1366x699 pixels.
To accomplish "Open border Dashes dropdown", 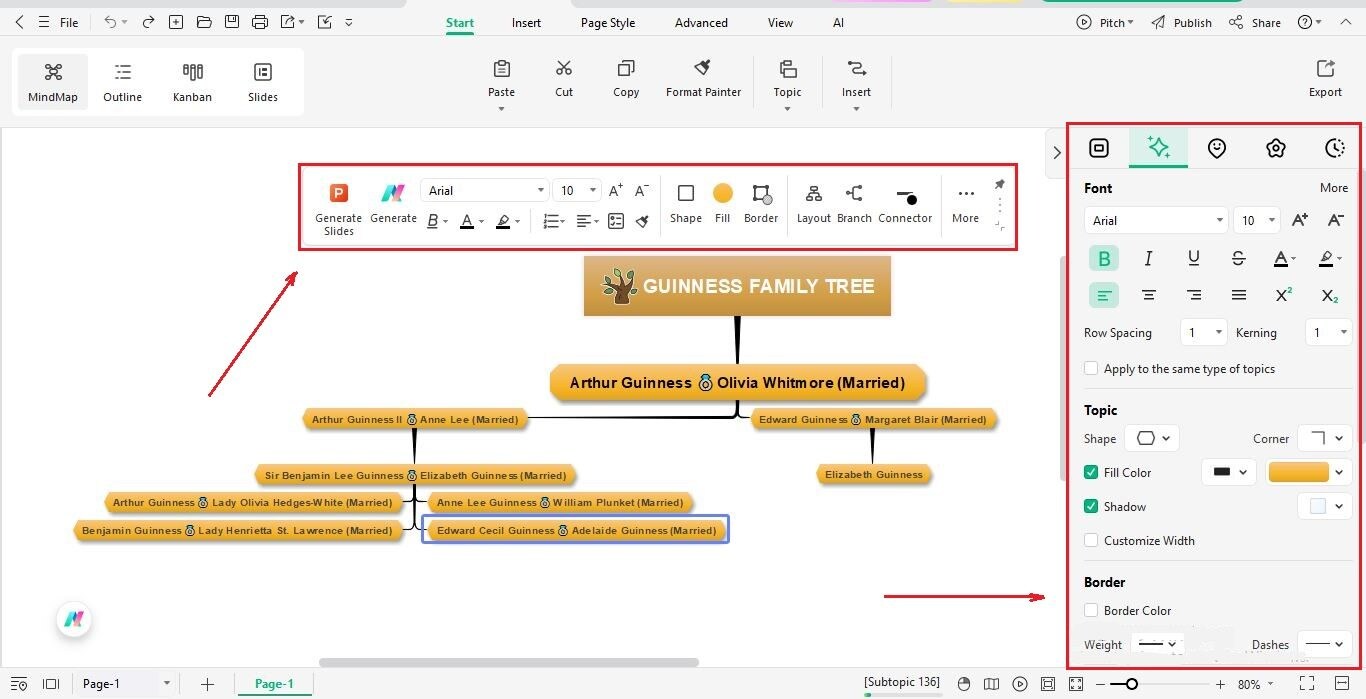I will pos(1325,645).
